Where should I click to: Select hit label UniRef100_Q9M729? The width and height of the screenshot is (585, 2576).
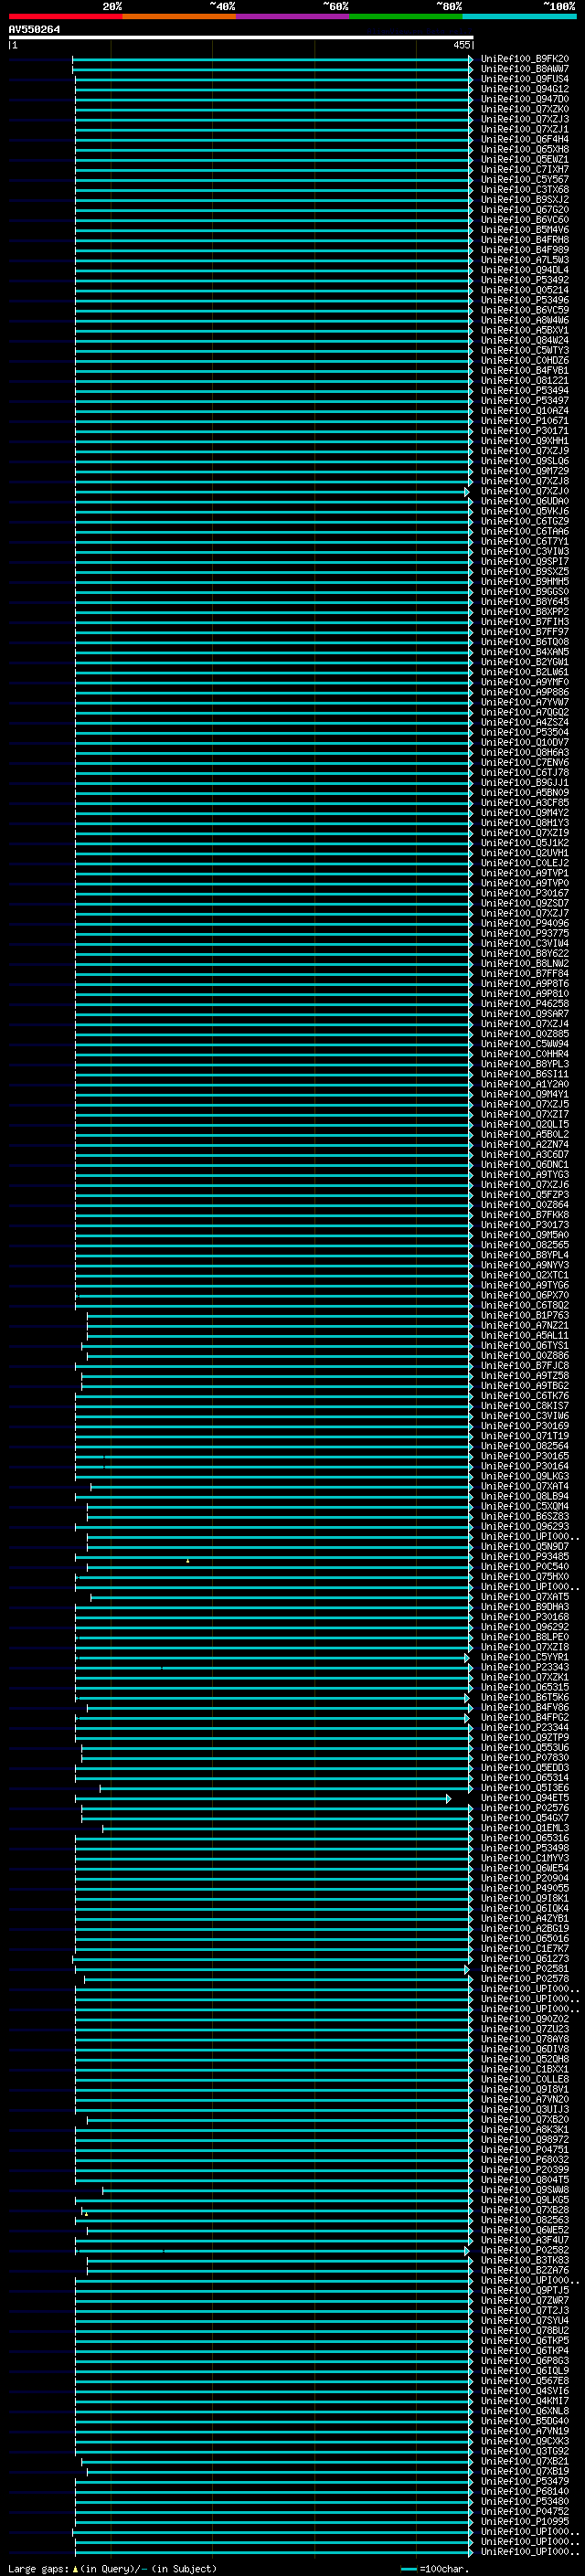(x=525, y=471)
